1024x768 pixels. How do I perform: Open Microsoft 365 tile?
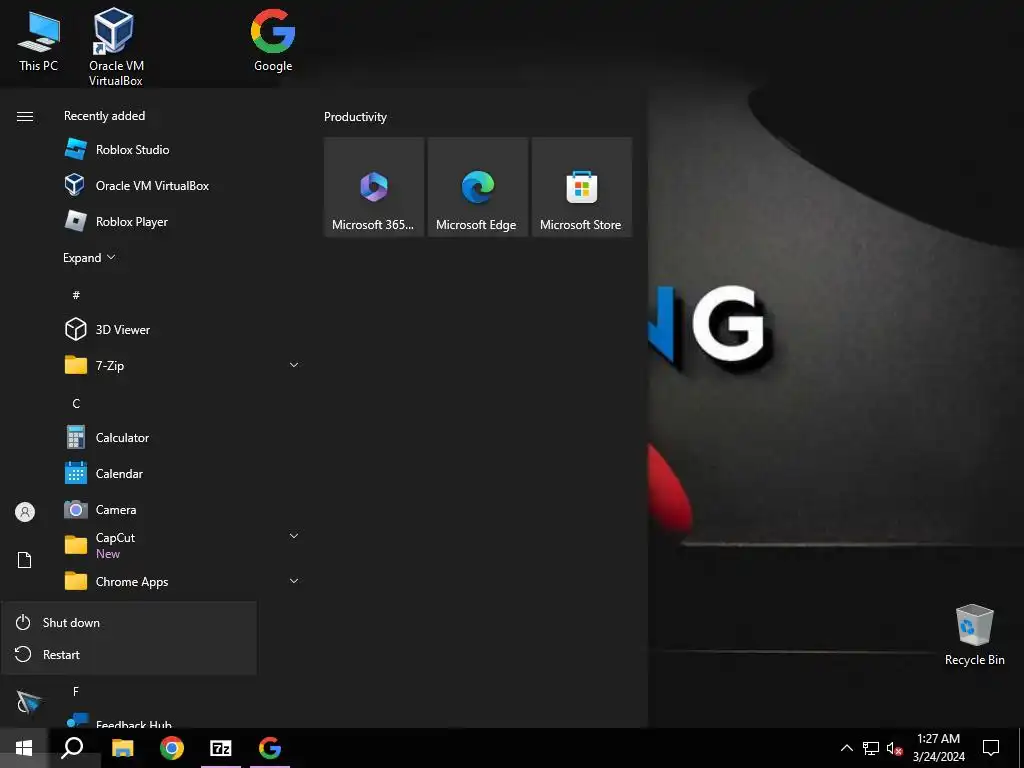click(x=374, y=187)
